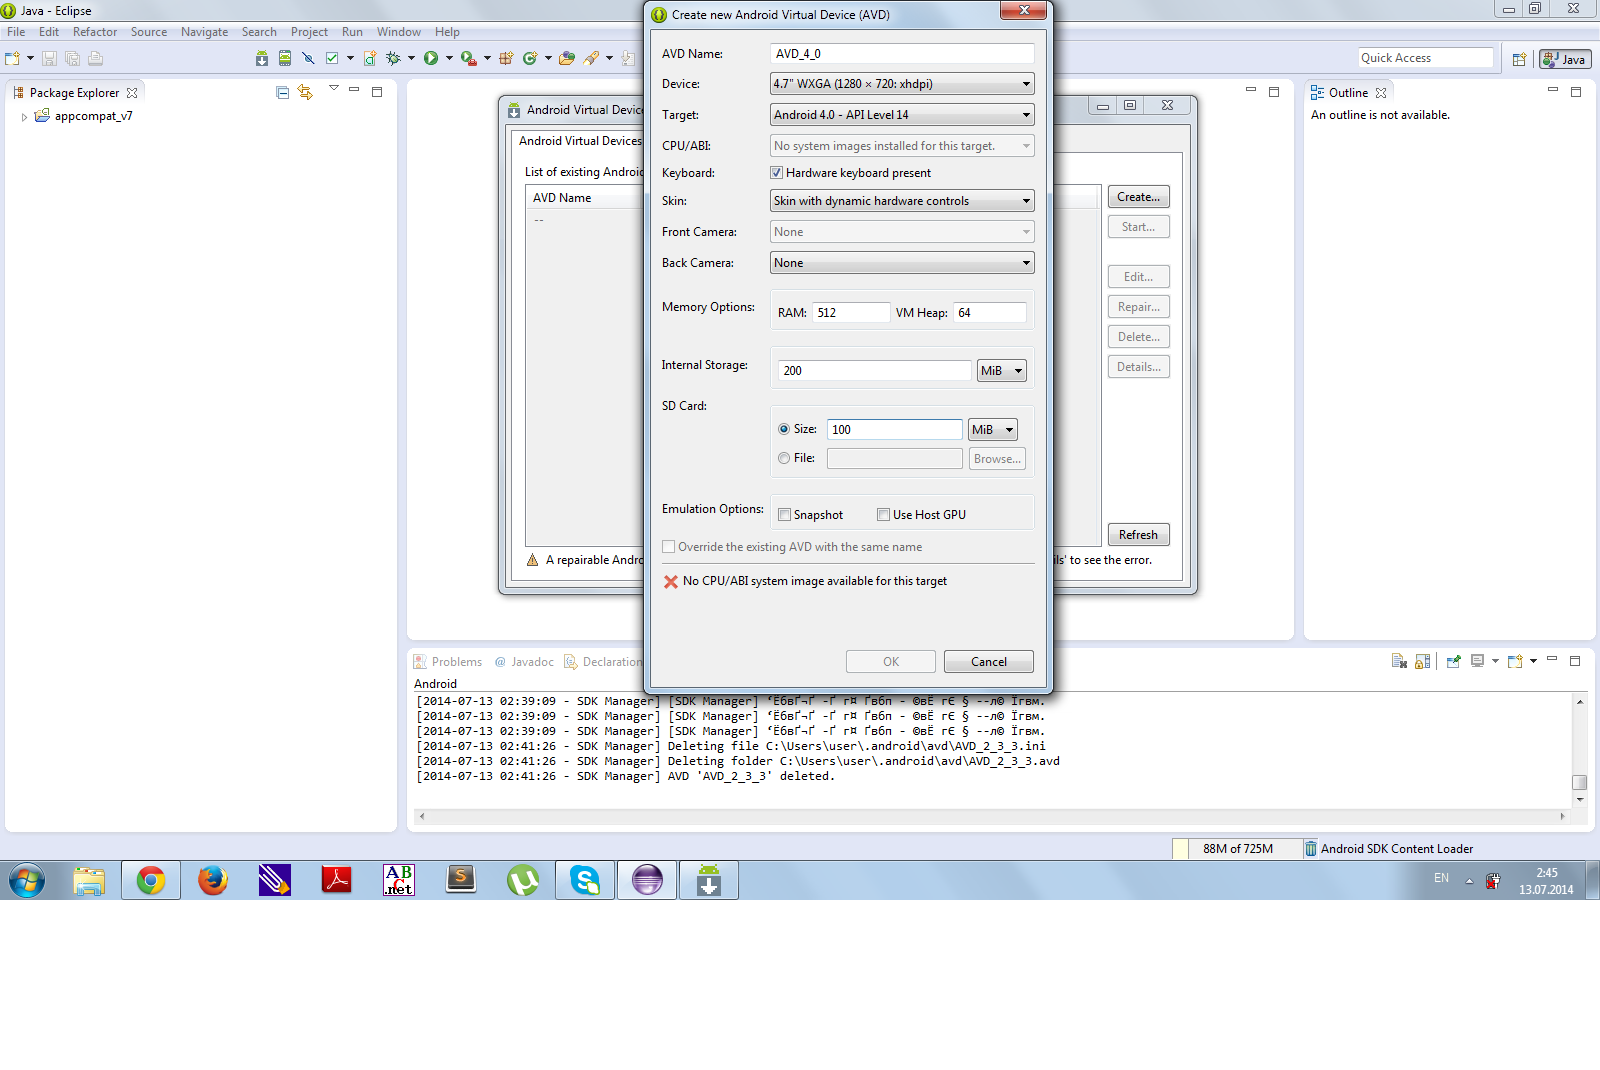
Task: Click the Windows Start button
Action: click(x=27, y=881)
